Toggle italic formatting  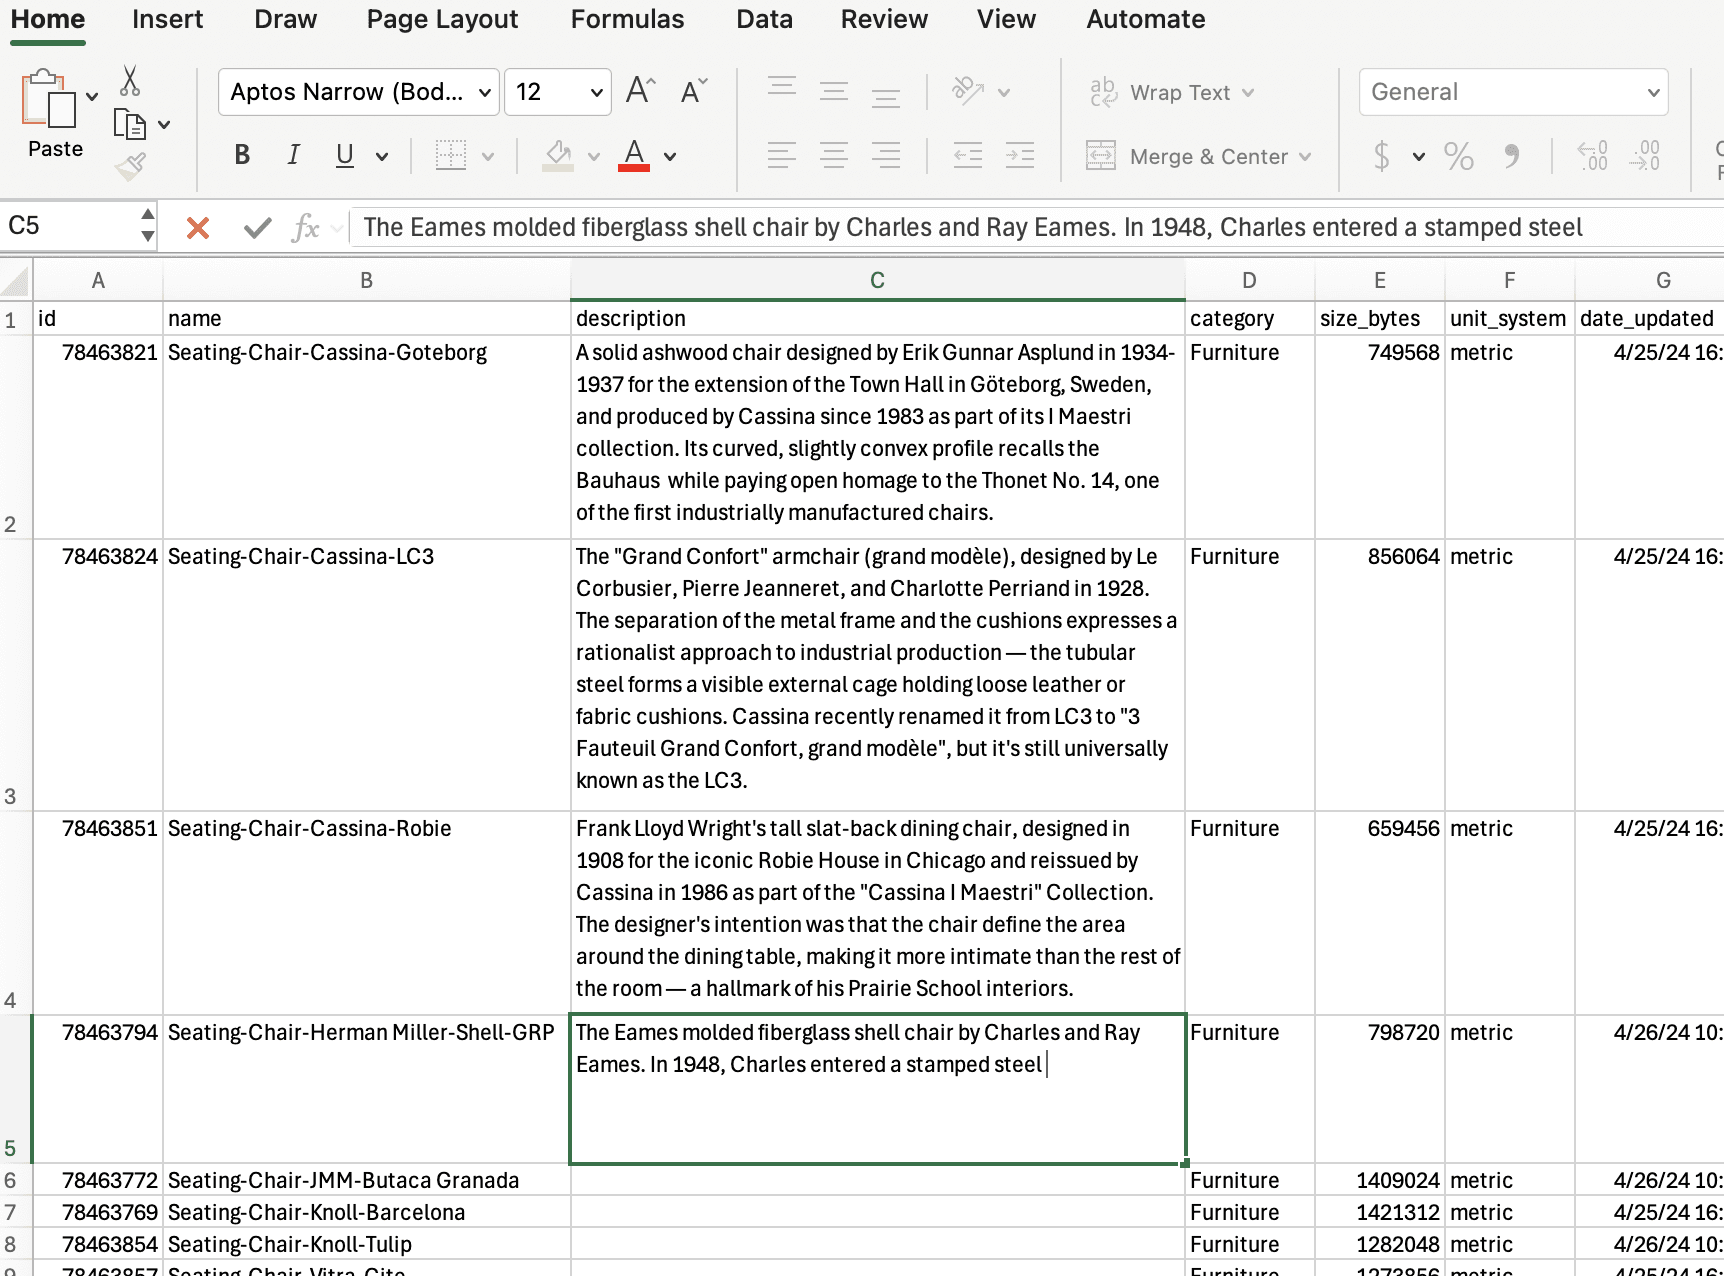pyautogui.click(x=293, y=155)
